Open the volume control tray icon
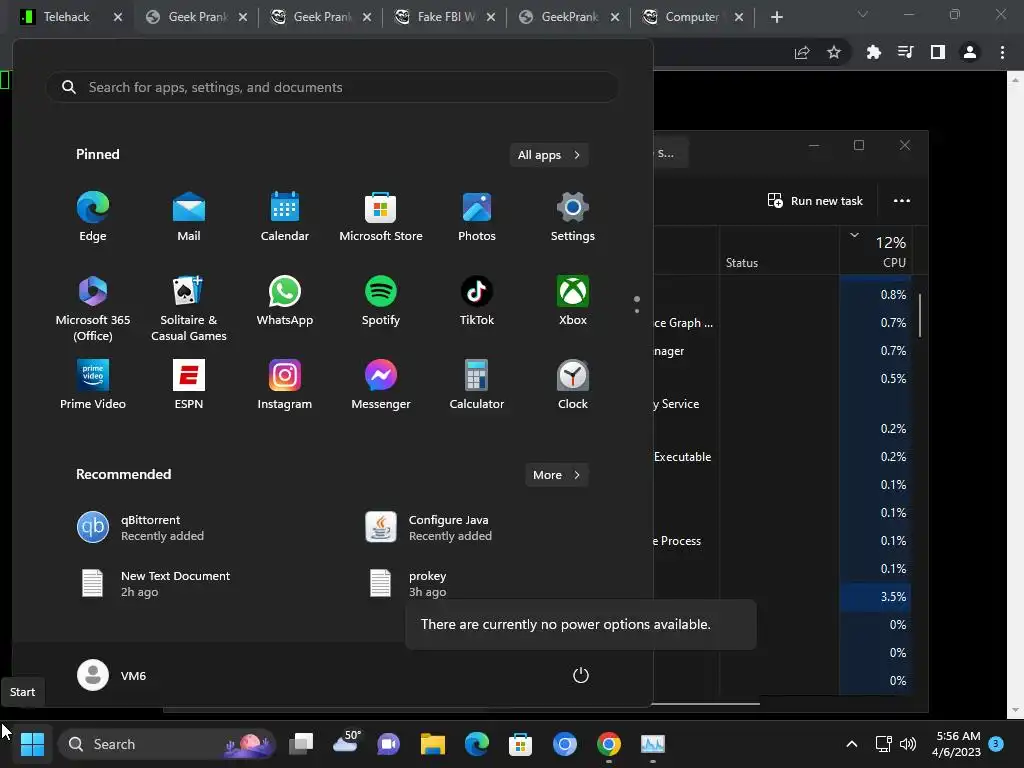 coord(908,744)
